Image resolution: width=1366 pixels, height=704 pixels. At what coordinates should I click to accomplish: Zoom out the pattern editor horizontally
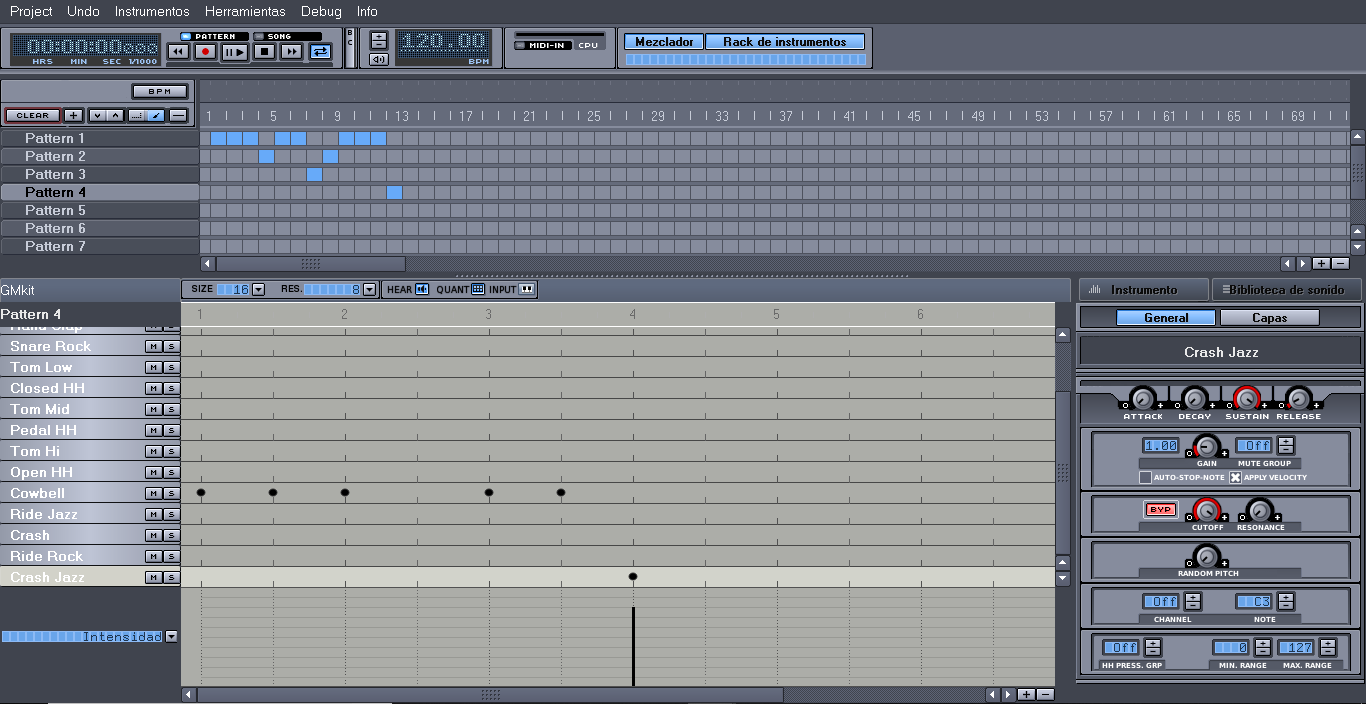[1045, 695]
